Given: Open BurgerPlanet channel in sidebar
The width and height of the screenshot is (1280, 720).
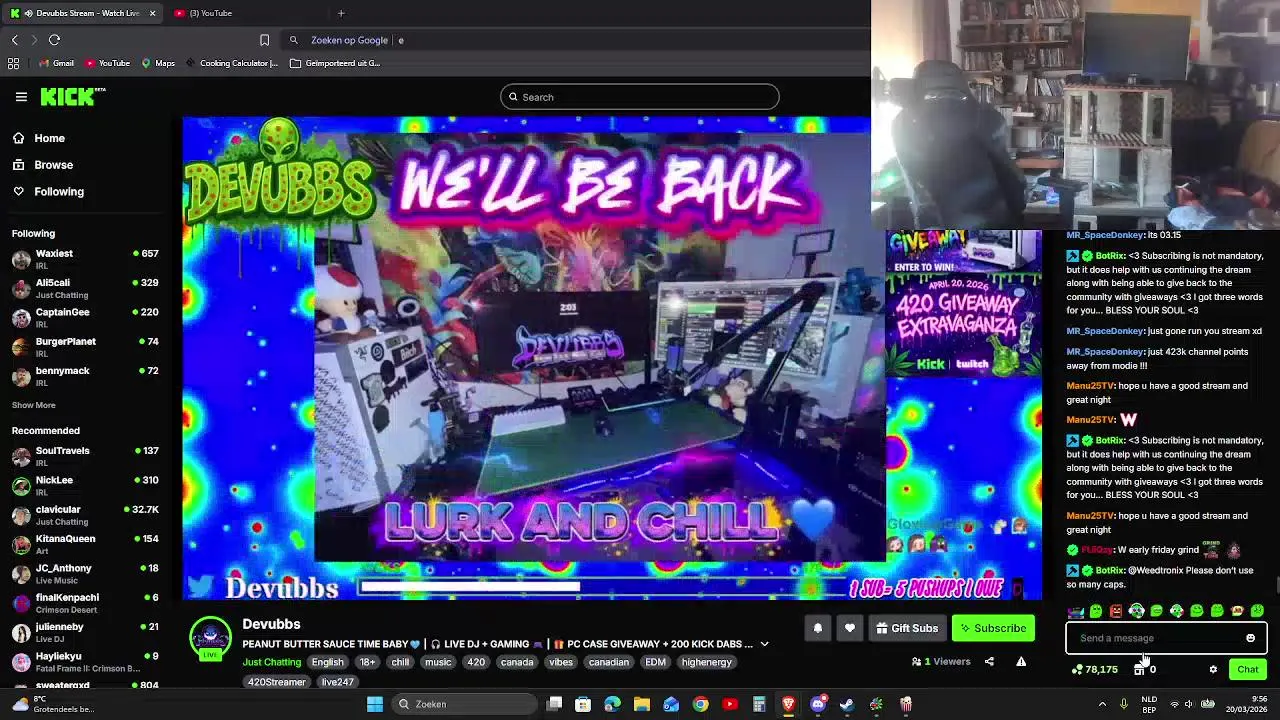Looking at the screenshot, I should tap(86, 347).
